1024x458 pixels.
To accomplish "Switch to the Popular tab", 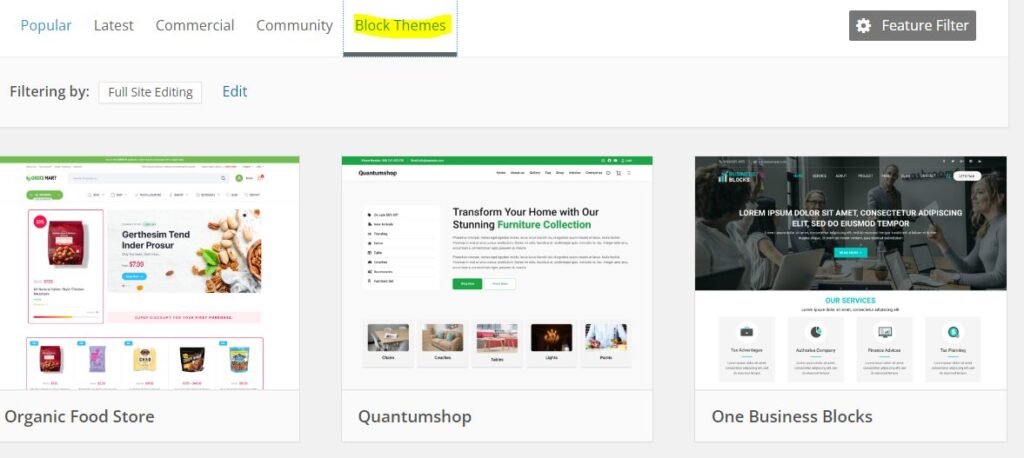I will pyautogui.click(x=46, y=26).
